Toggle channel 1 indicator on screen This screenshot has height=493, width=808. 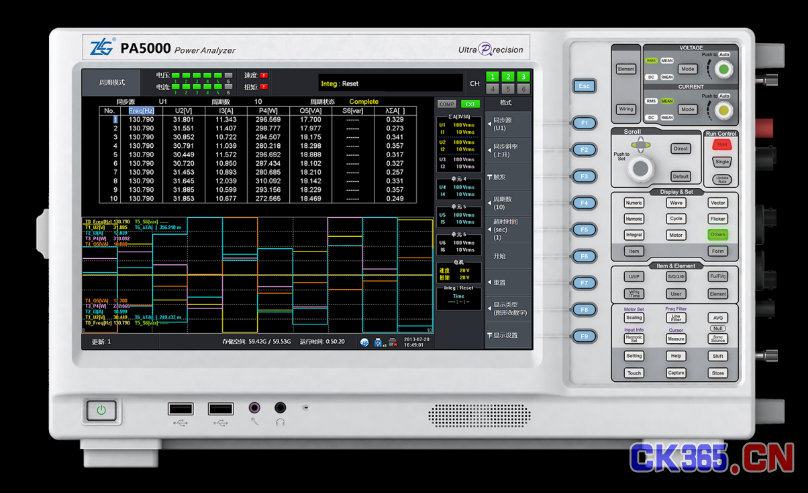click(492, 76)
